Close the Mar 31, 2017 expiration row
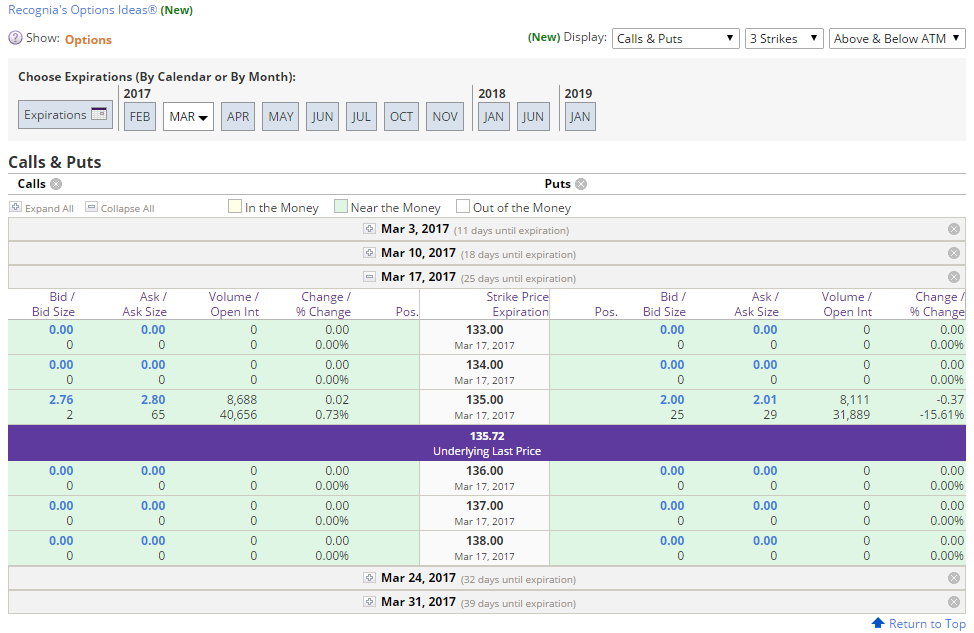The image size is (974, 633). [954, 602]
